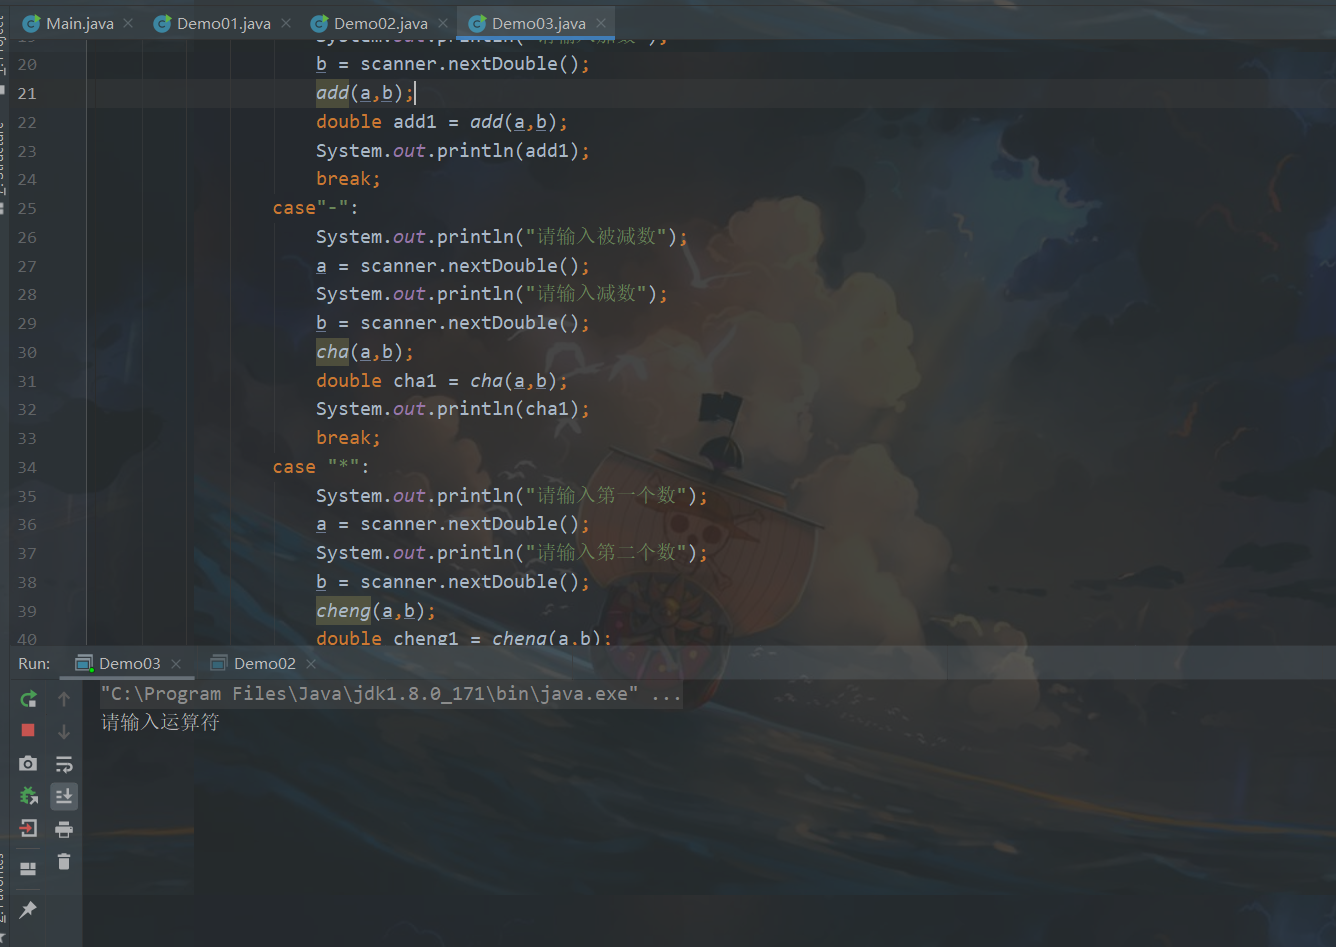
Task: Clear console with the trash icon
Action: point(64,861)
